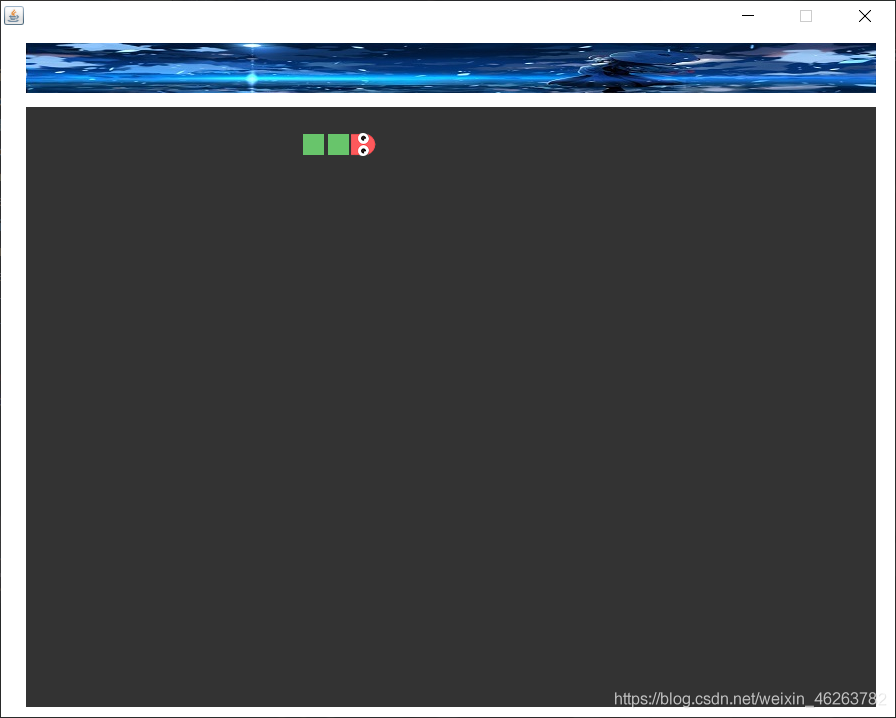Click the green snake segment next to head

click(x=338, y=145)
